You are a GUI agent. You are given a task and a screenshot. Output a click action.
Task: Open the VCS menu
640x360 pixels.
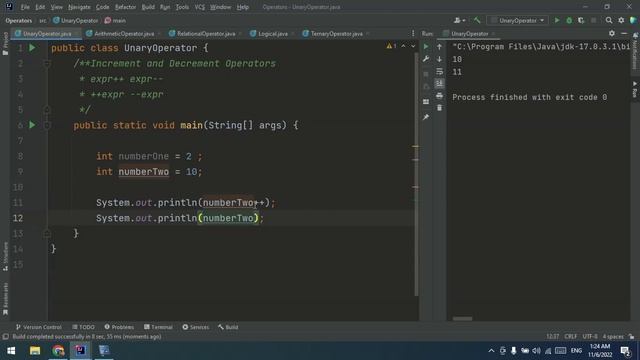tap(200, 7)
